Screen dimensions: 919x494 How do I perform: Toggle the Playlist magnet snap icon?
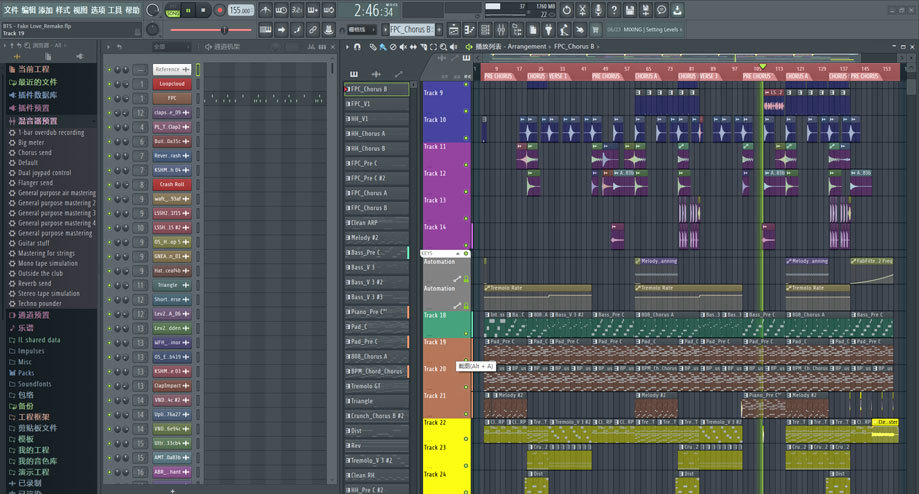tap(357, 47)
